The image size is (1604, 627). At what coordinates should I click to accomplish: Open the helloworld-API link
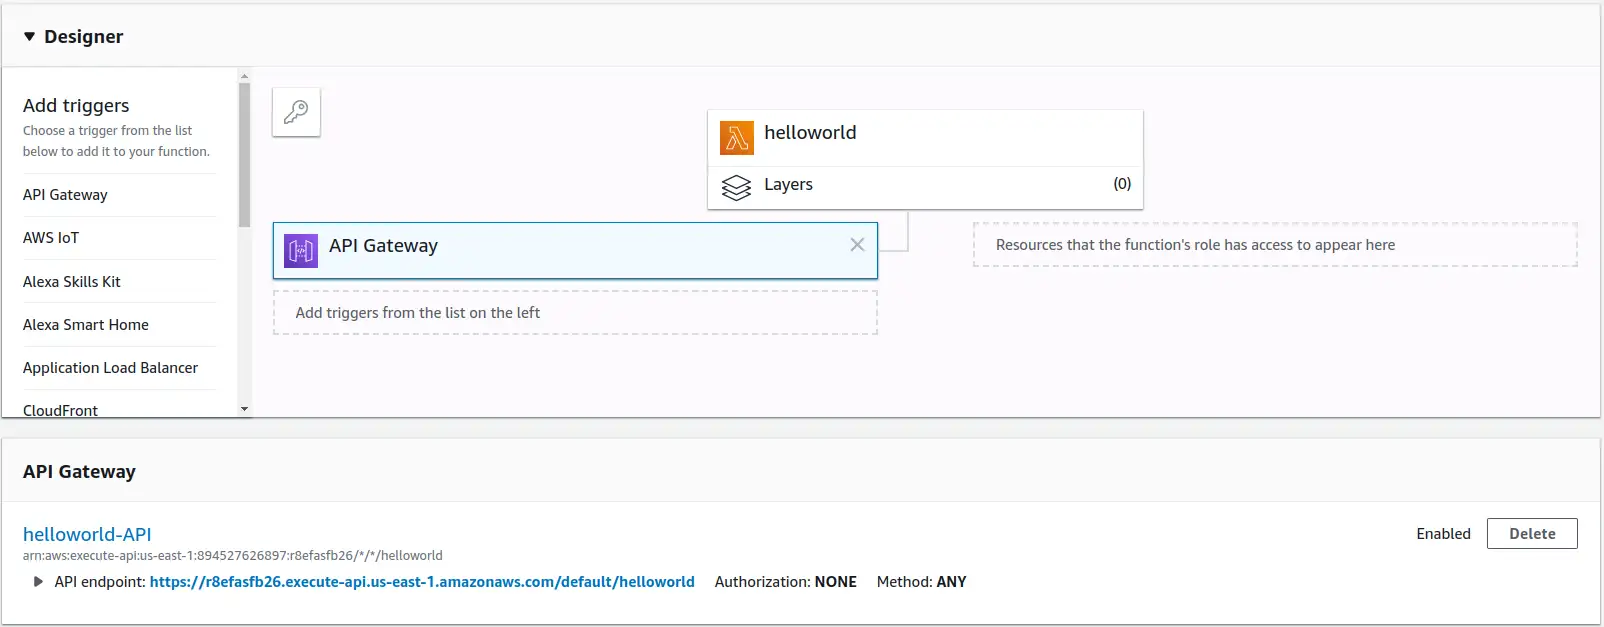pyautogui.click(x=87, y=534)
